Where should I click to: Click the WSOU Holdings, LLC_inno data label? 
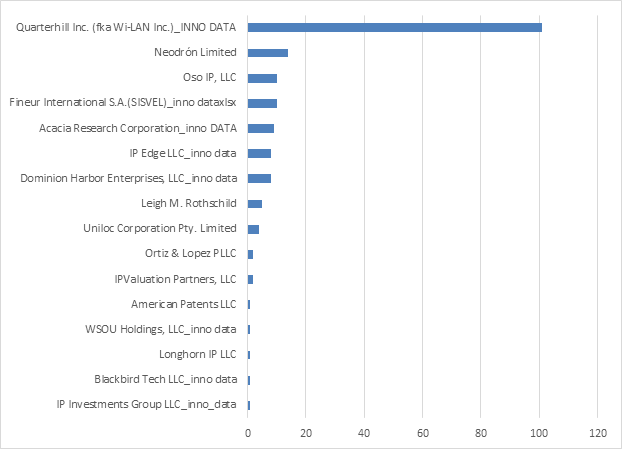coord(161,329)
